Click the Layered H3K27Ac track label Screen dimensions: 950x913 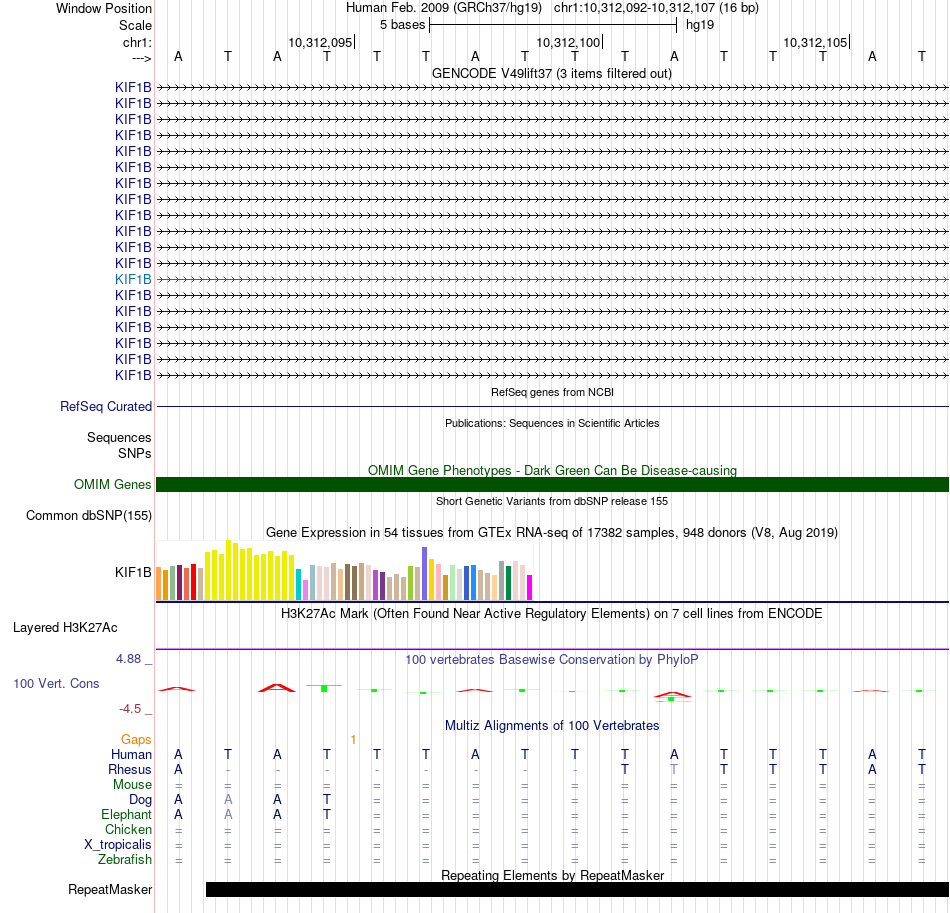pos(65,628)
